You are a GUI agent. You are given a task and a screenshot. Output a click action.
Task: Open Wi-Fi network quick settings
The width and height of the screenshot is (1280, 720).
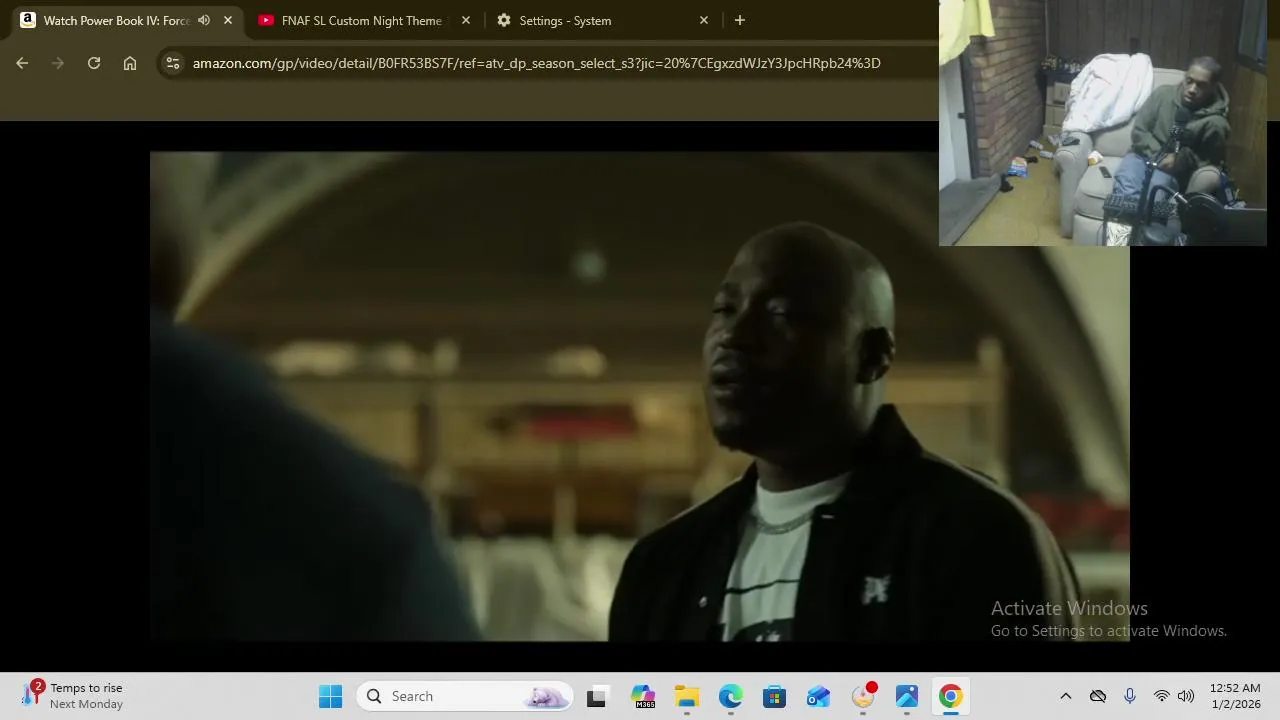pos(1162,696)
